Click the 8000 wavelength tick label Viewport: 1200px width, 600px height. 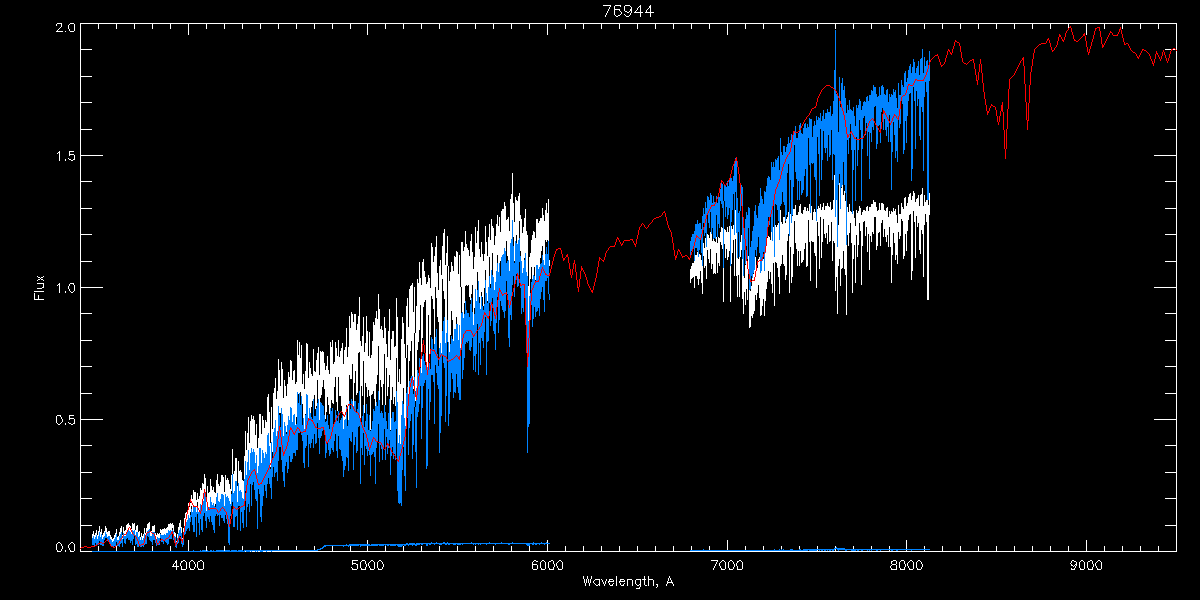coord(906,565)
